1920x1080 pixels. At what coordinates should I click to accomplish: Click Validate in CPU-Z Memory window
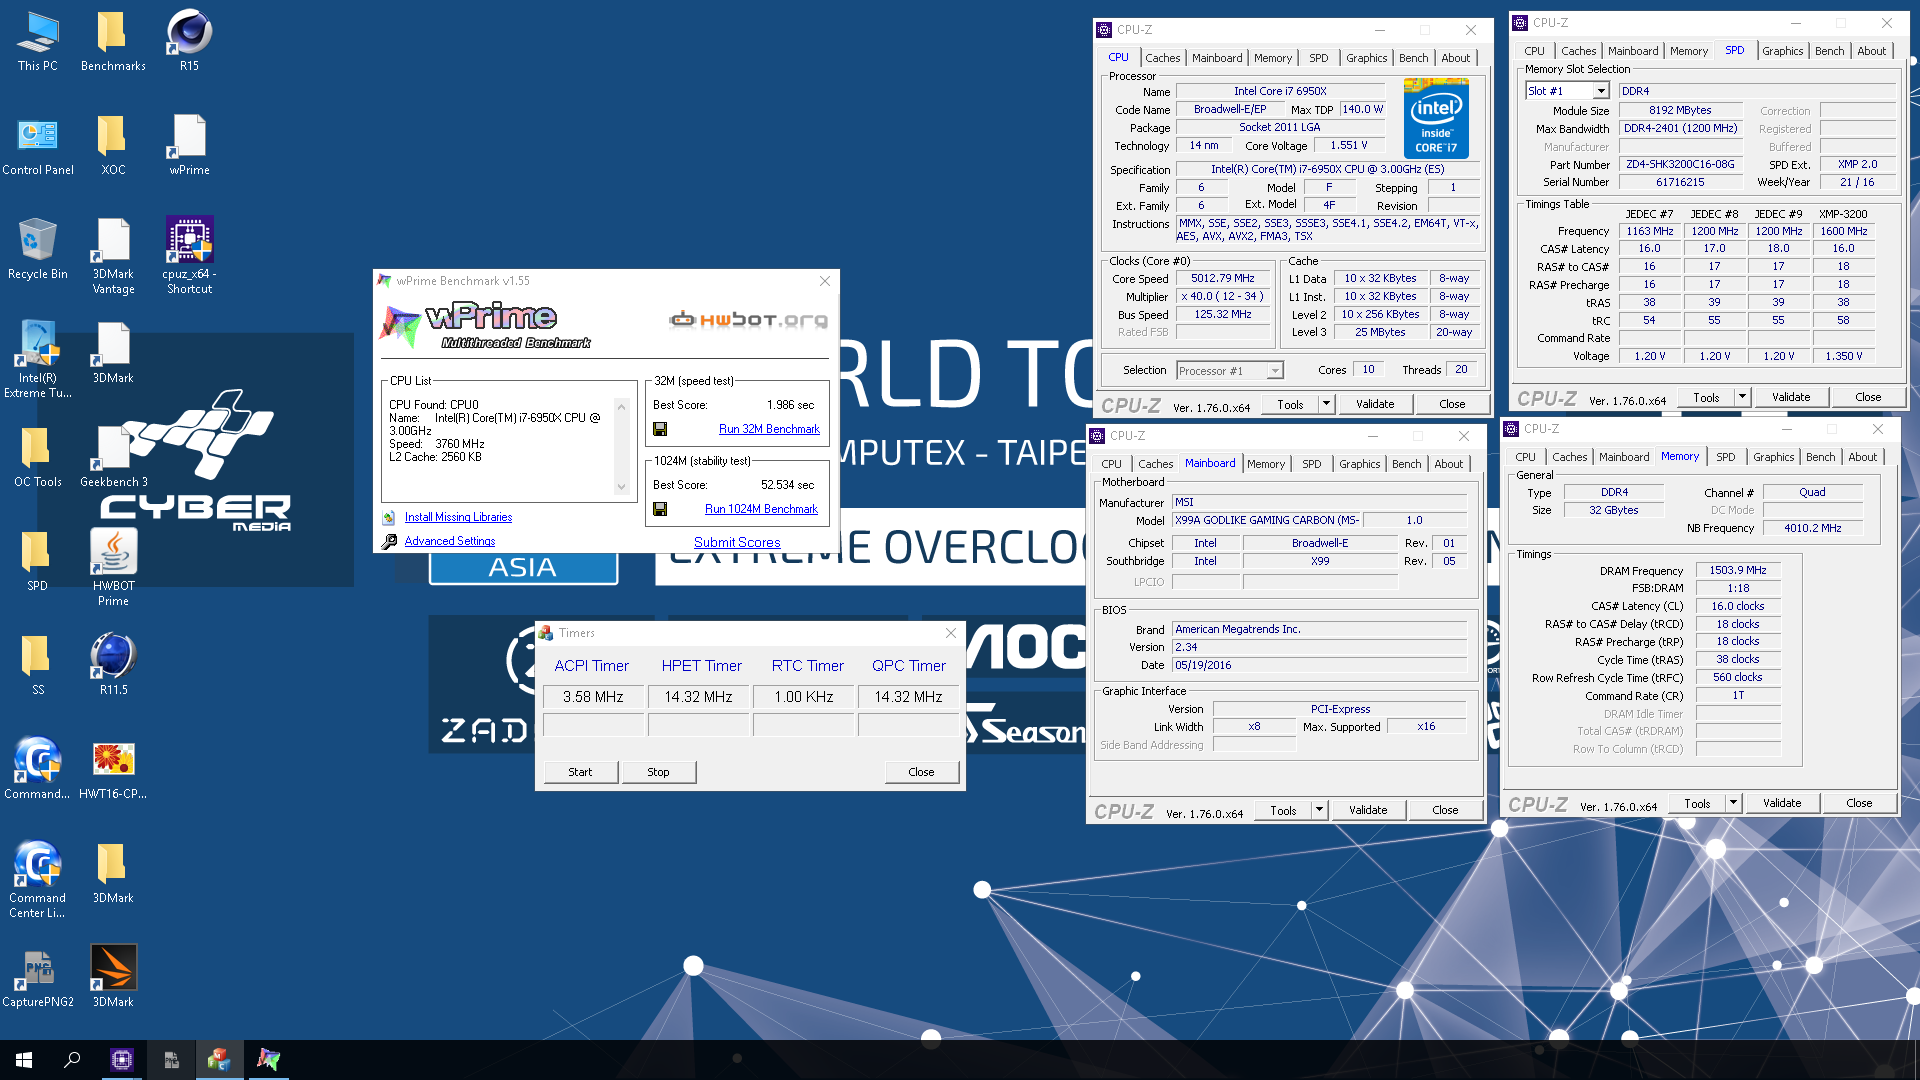[1782, 803]
